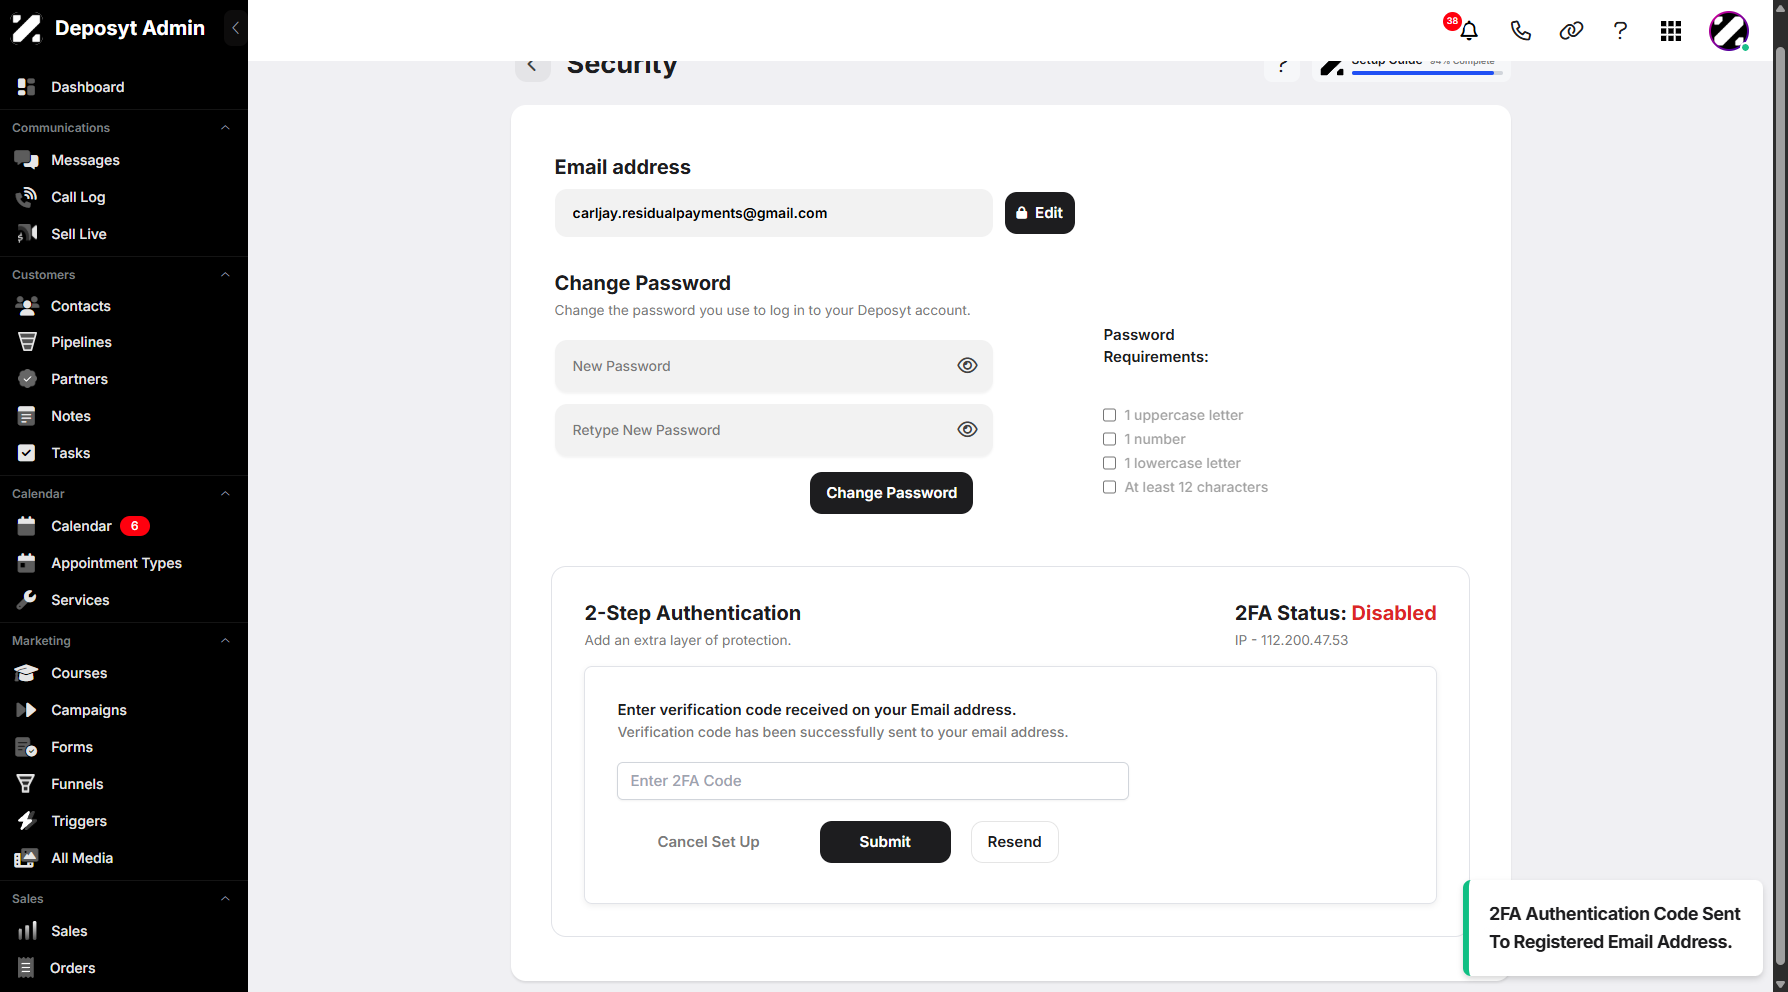Image resolution: width=1788 pixels, height=992 pixels.
Task: Open the apps grid menu icon
Action: 1671,31
